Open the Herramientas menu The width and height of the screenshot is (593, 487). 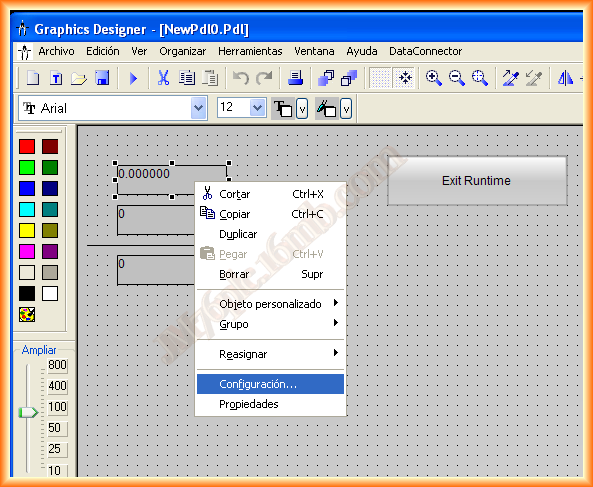250,51
